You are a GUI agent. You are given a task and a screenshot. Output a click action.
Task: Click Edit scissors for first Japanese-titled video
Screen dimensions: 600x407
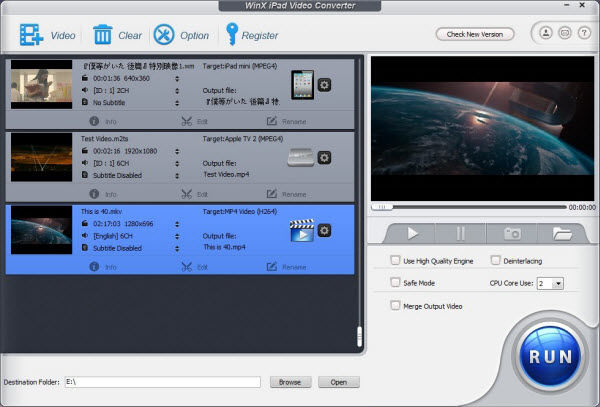pyautogui.click(x=186, y=121)
